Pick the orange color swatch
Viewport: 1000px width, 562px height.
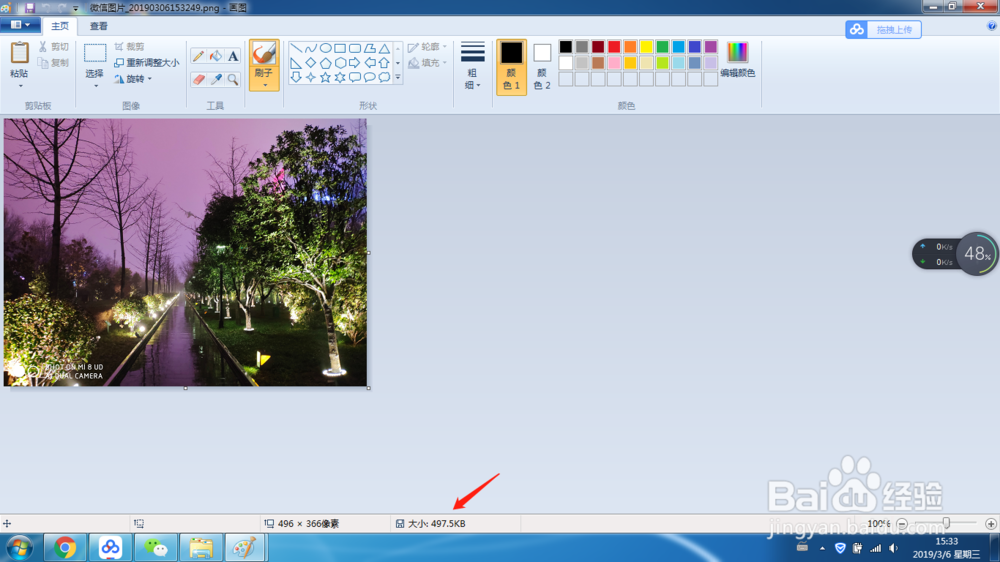point(630,47)
